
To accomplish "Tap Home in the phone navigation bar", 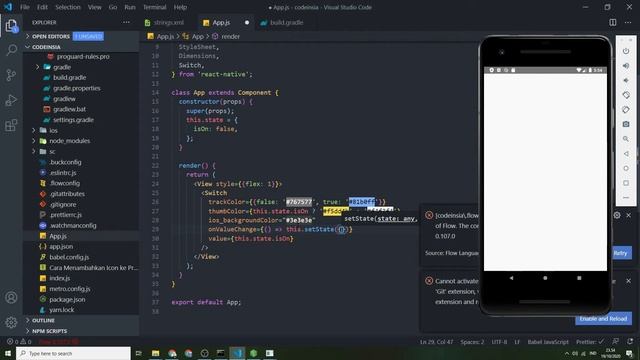I will click(x=545, y=278).
